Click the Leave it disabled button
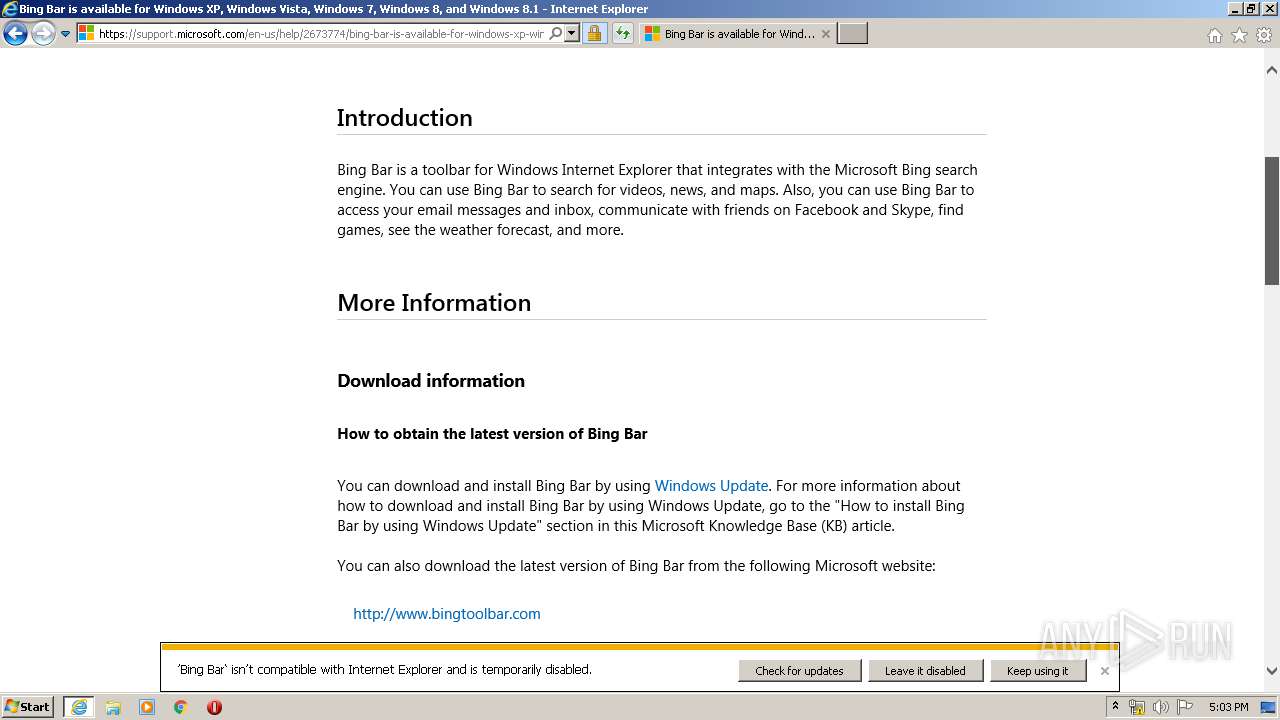The height and width of the screenshot is (720, 1280). pos(925,670)
